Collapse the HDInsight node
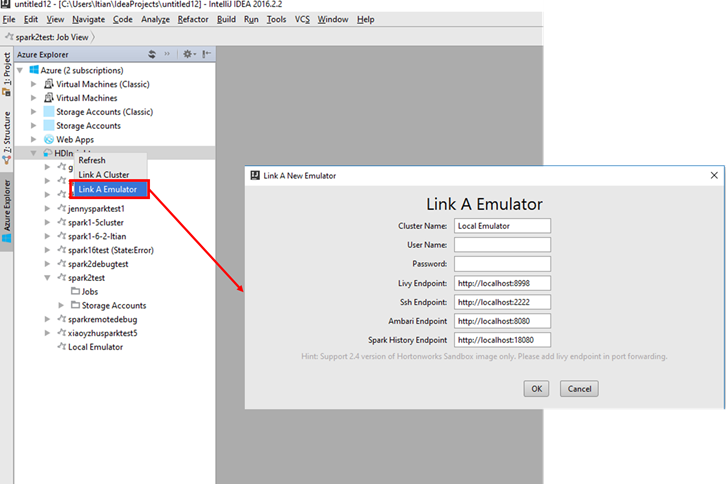Screen dimensions: 726x484 pos(33,153)
